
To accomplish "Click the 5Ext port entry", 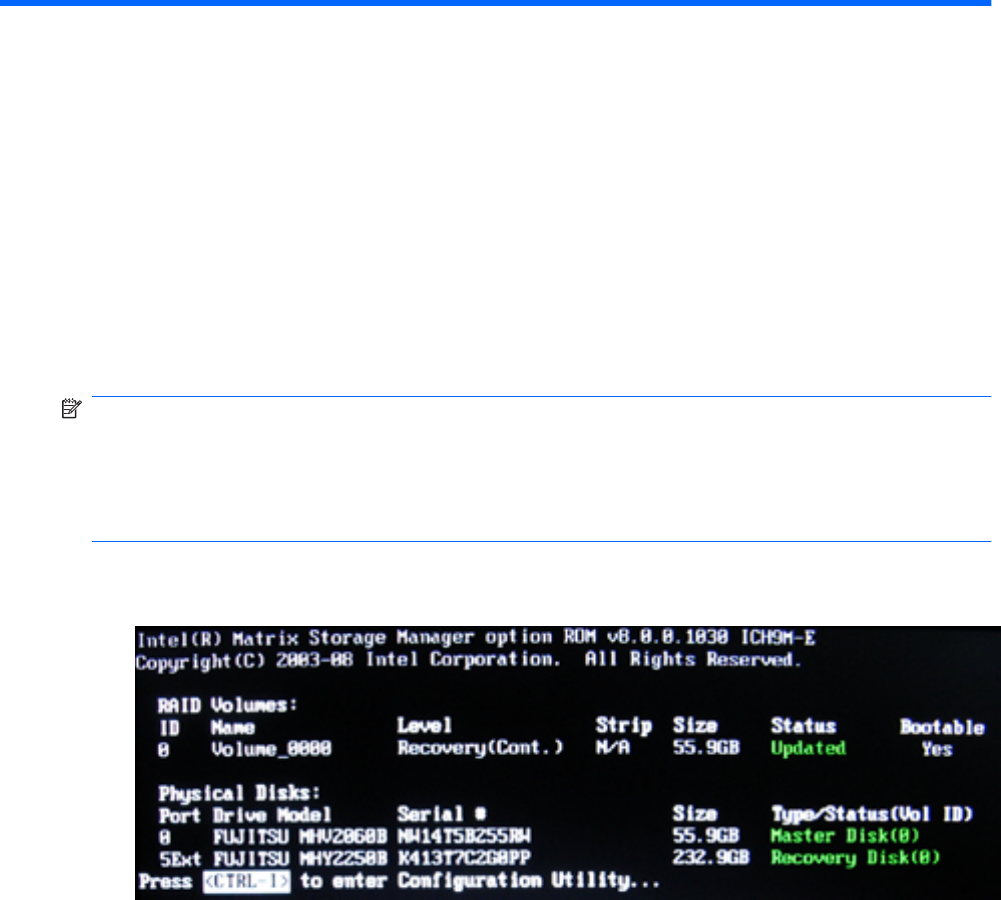I will coord(180,859).
